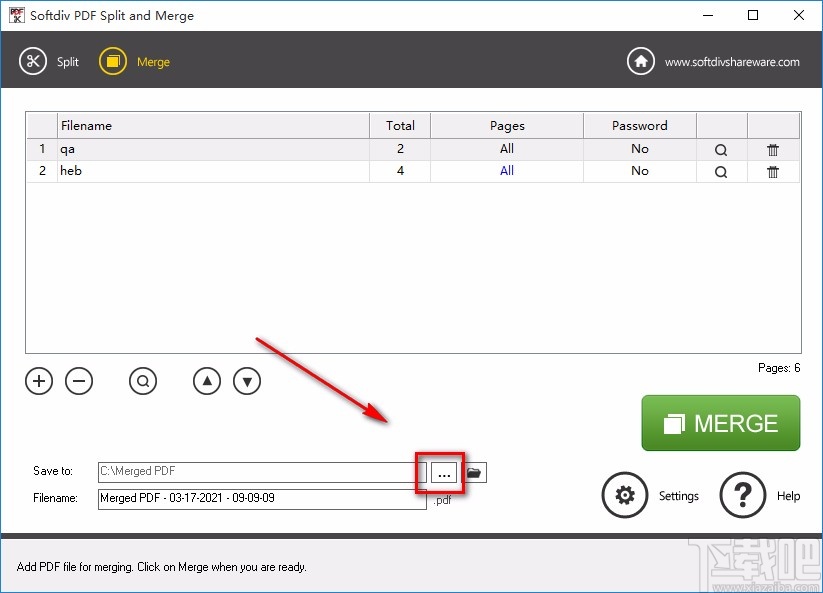The height and width of the screenshot is (593, 823).
Task: Click Total value 4 for heb
Action: 400,171
